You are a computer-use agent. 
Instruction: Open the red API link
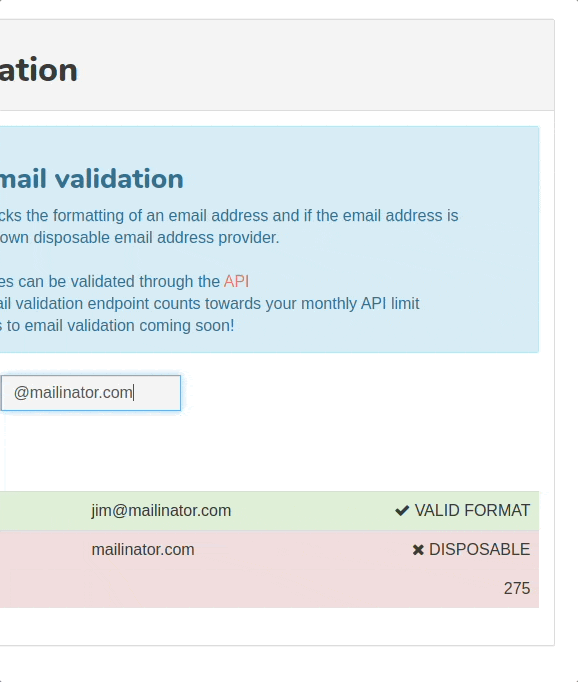point(236,281)
